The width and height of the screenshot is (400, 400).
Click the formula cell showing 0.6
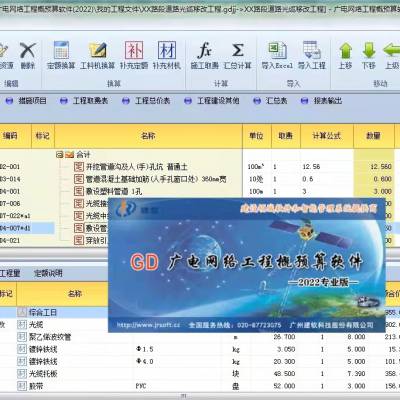point(327,179)
